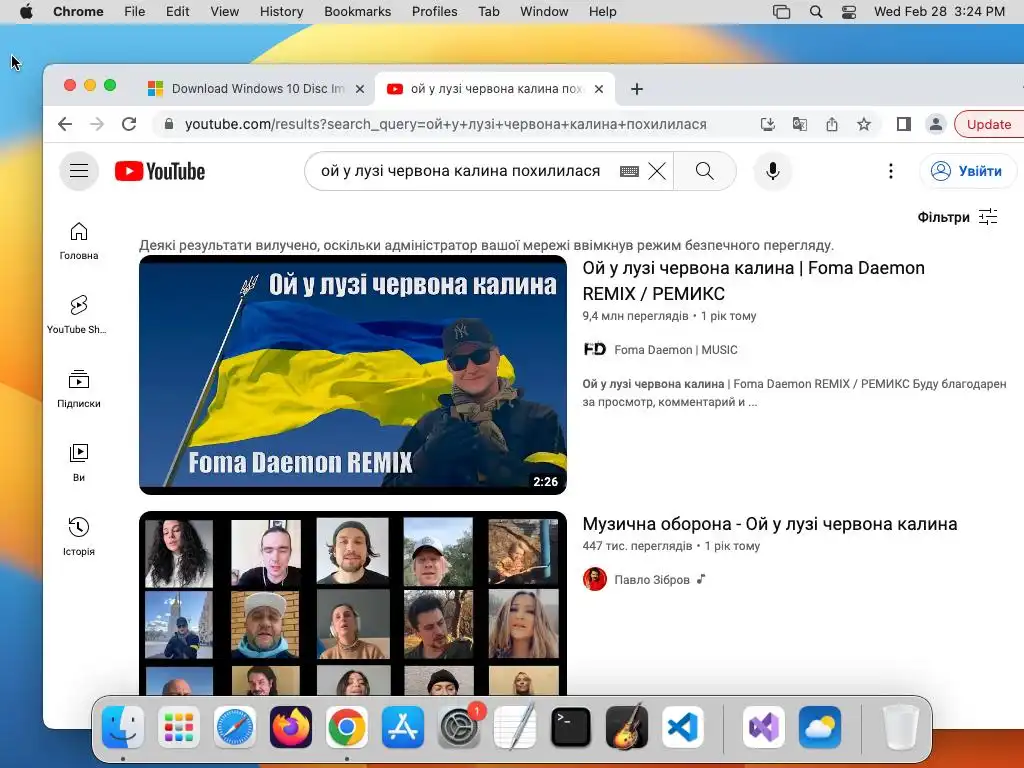This screenshot has height=768, width=1024.
Task: Open Історія history in the sidebar
Action: pos(78,537)
